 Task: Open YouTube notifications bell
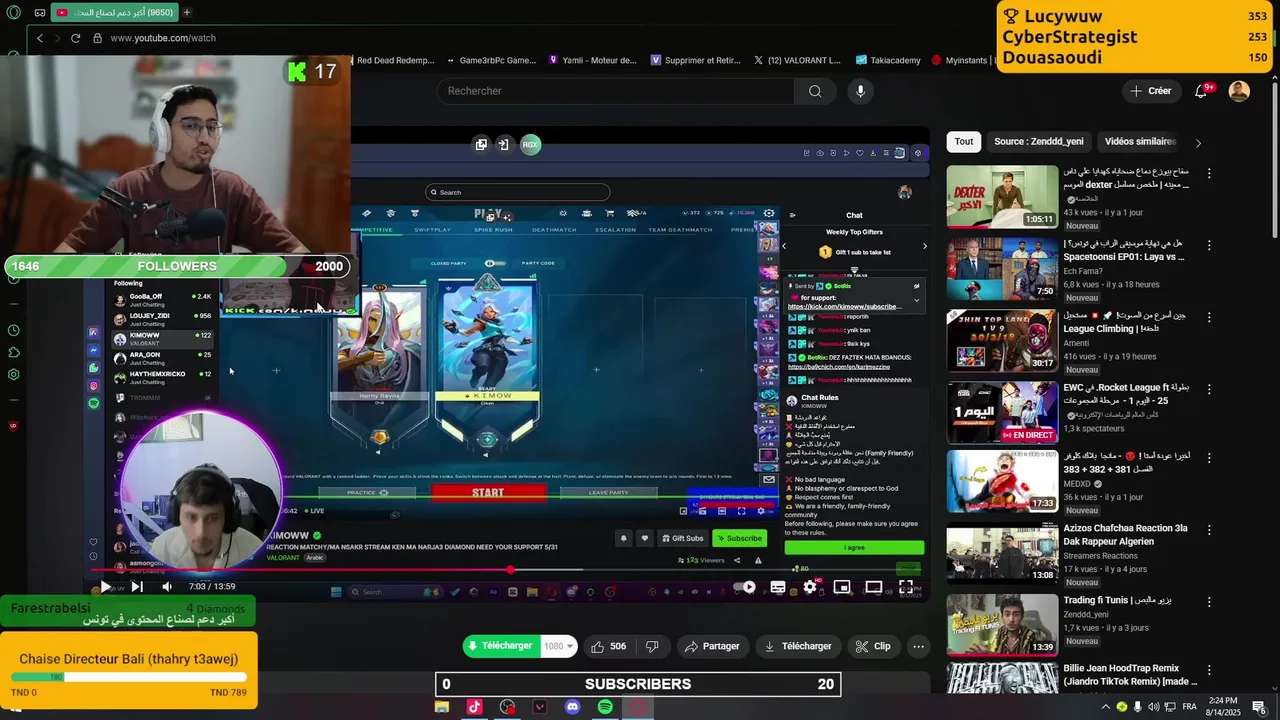(1201, 91)
